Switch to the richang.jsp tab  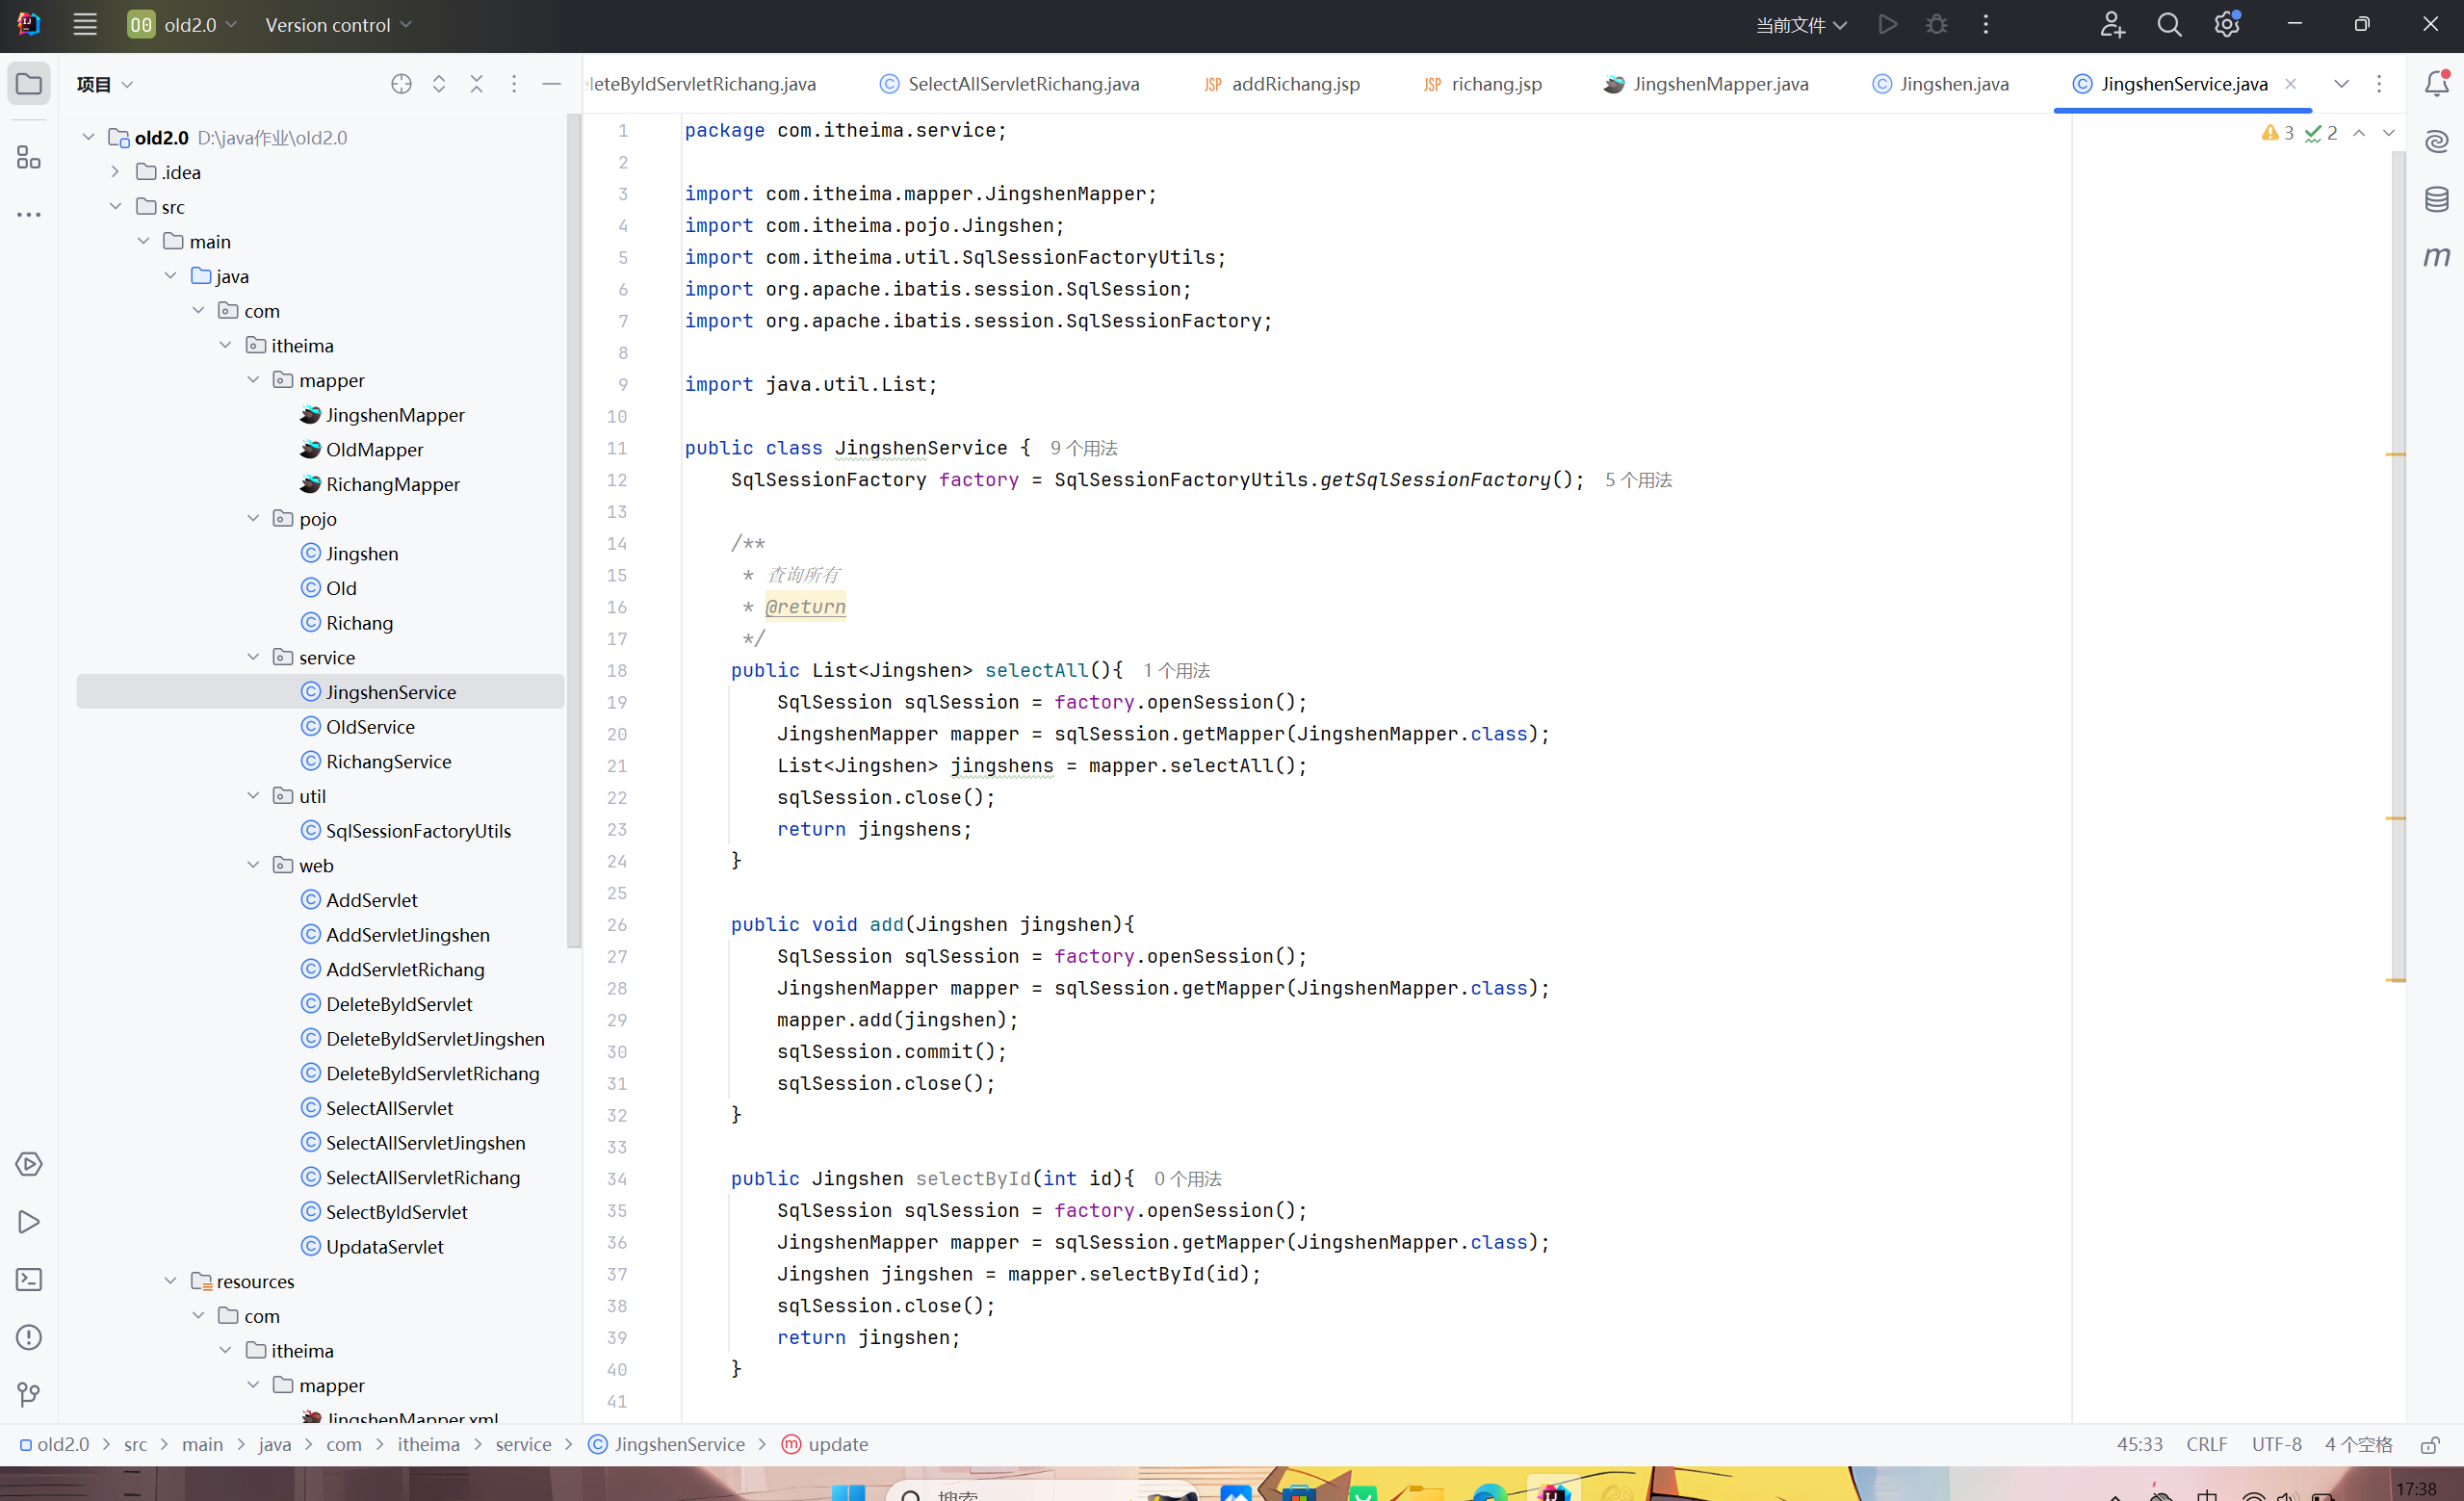[1495, 84]
